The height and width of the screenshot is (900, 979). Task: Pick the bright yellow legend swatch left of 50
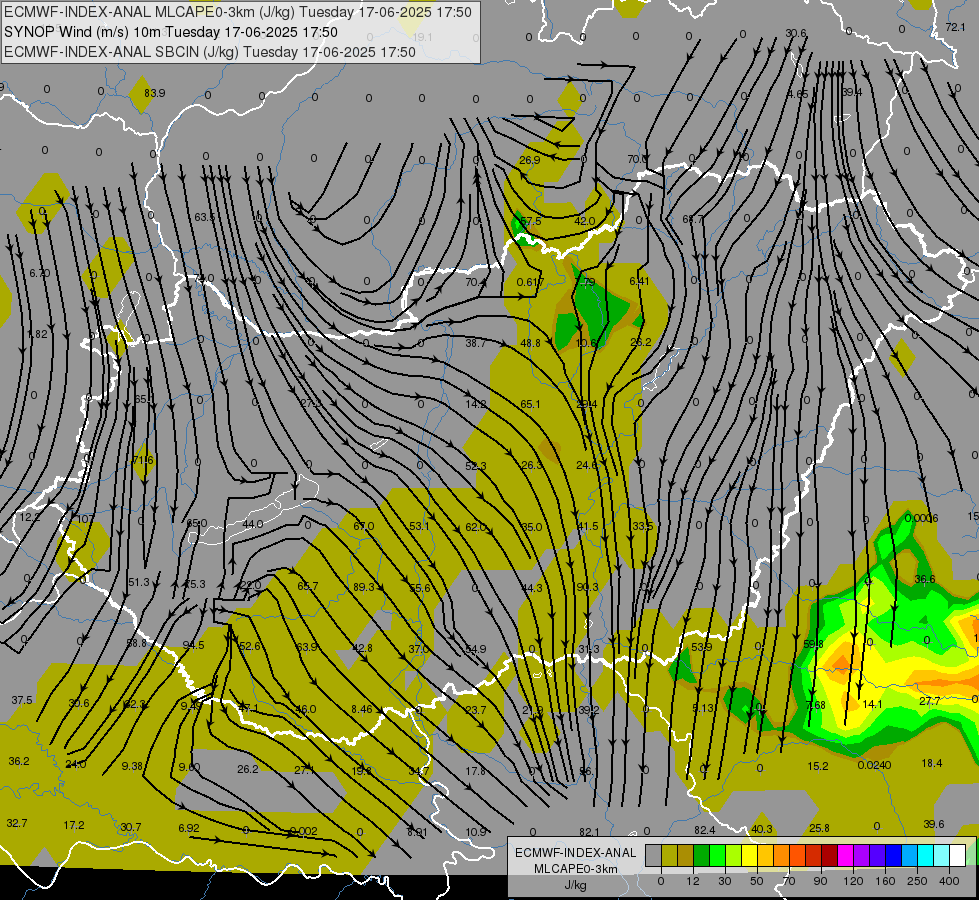750,855
